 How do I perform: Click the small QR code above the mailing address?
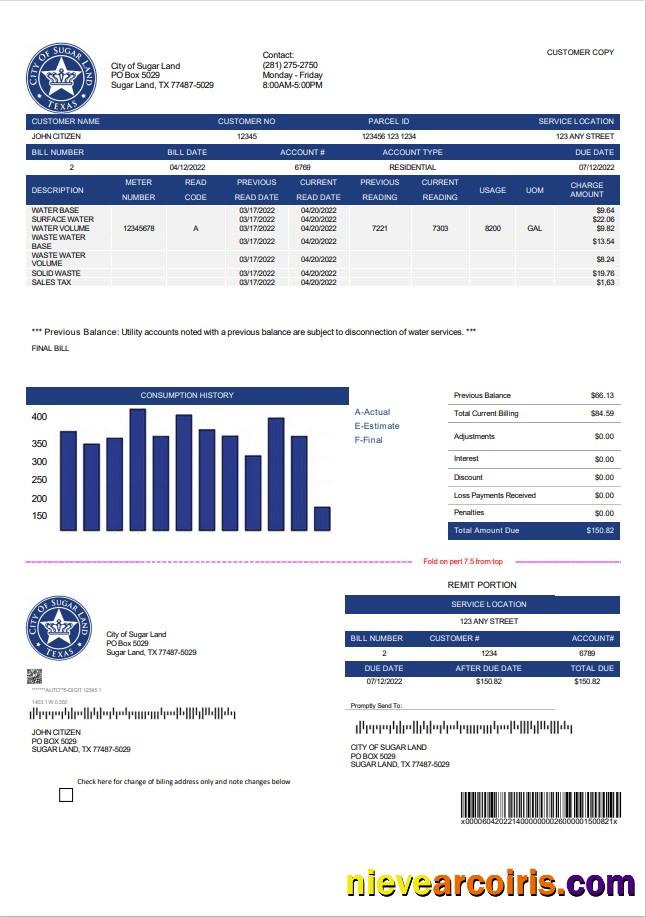(34, 676)
